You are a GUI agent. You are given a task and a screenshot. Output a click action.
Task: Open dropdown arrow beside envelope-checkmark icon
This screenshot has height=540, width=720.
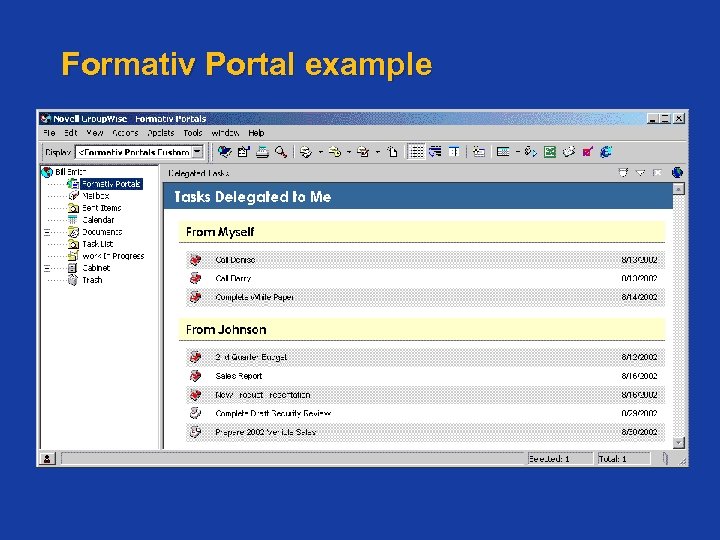377,152
